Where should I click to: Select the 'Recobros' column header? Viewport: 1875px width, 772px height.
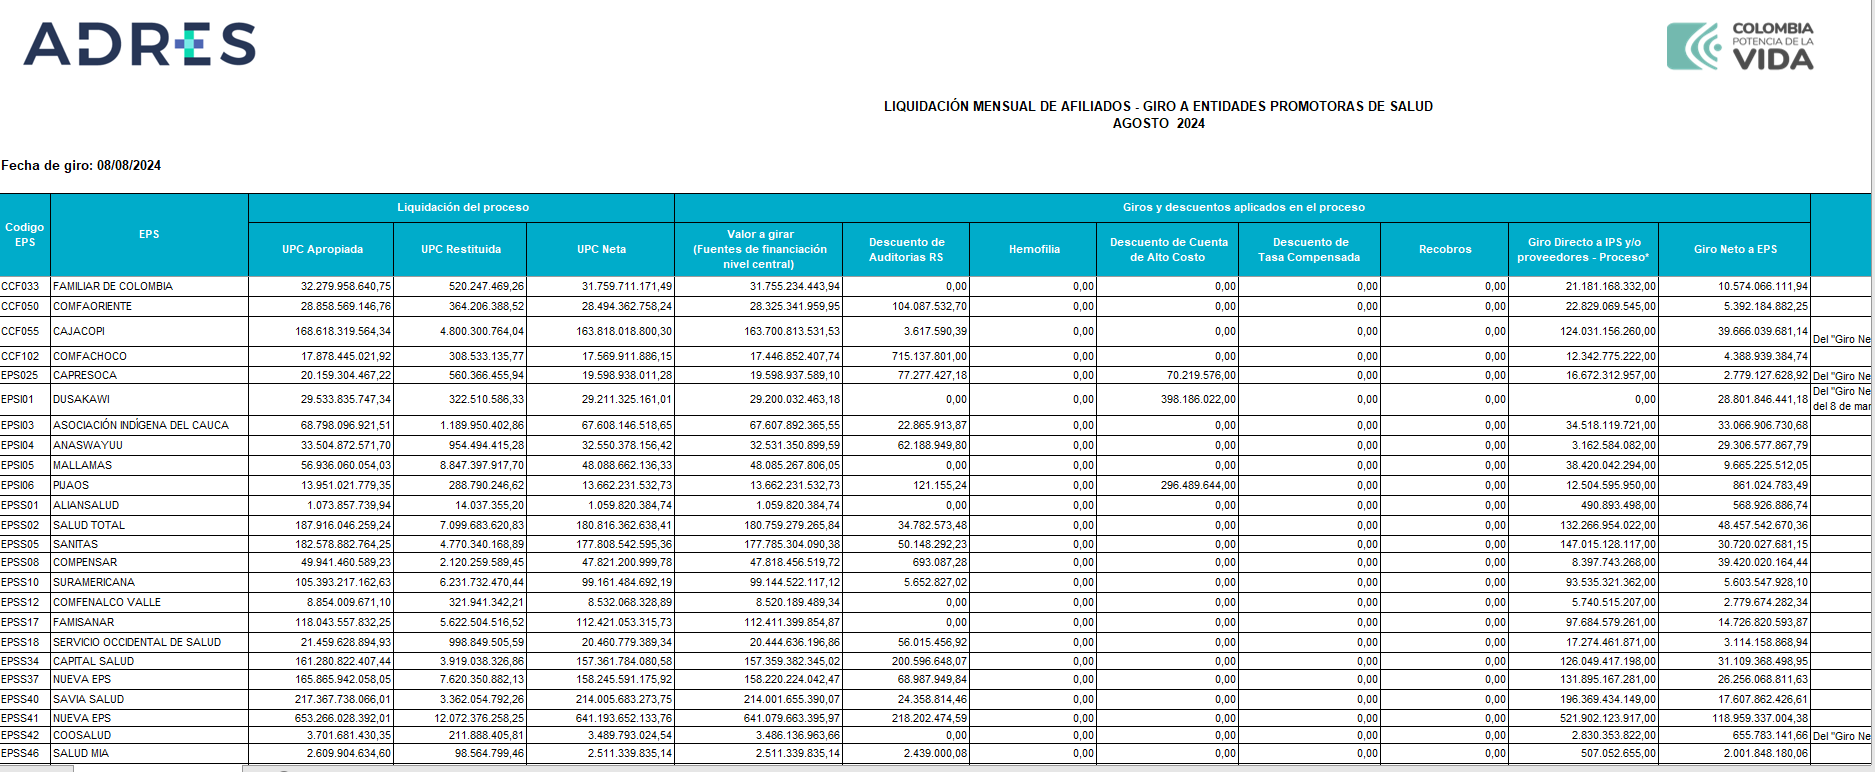[x=1445, y=249]
